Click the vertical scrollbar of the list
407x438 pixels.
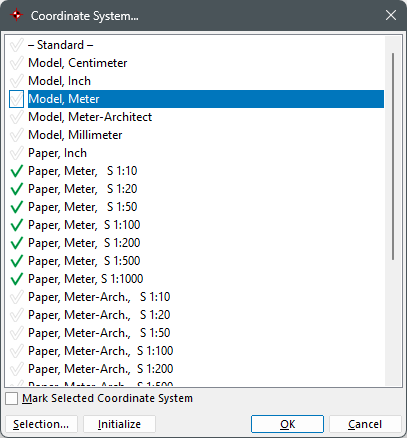pos(393,157)
